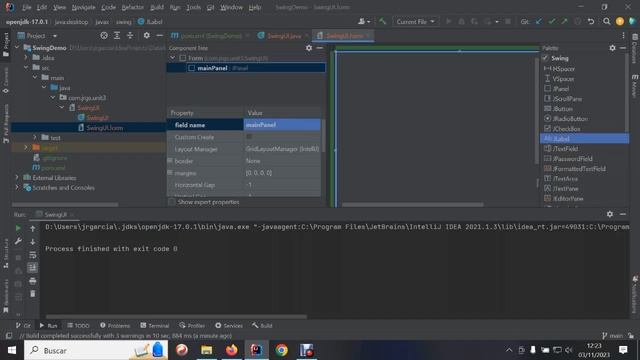This screenshot has width=640, height=360.
Task: Click Git push arrow icon
Action: (564, 21)
